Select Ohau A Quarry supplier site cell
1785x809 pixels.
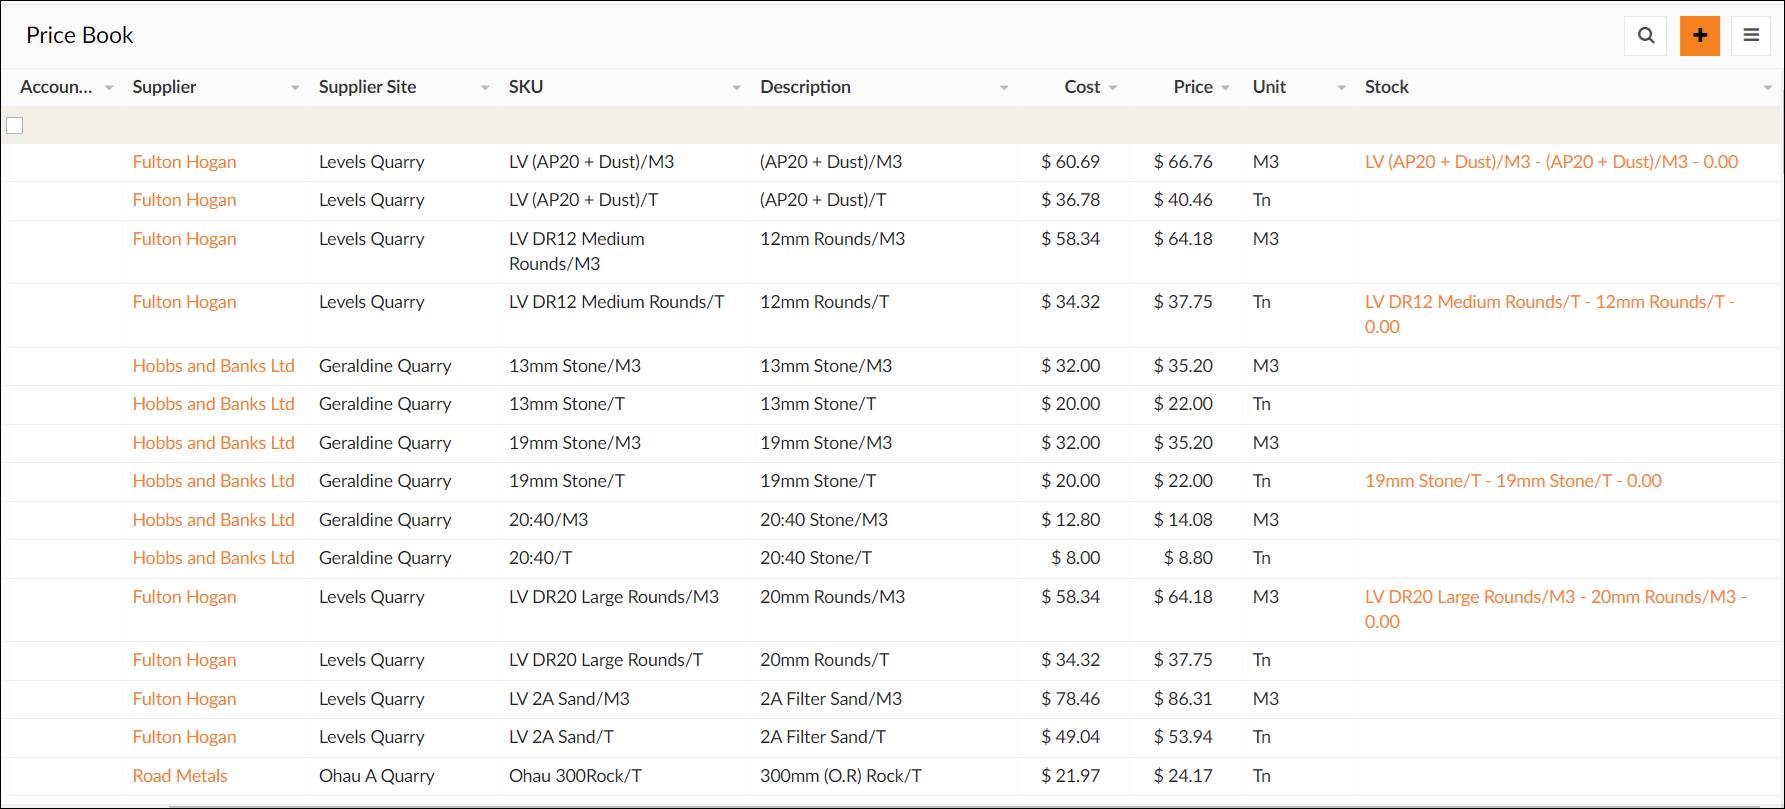coord(376,776)
